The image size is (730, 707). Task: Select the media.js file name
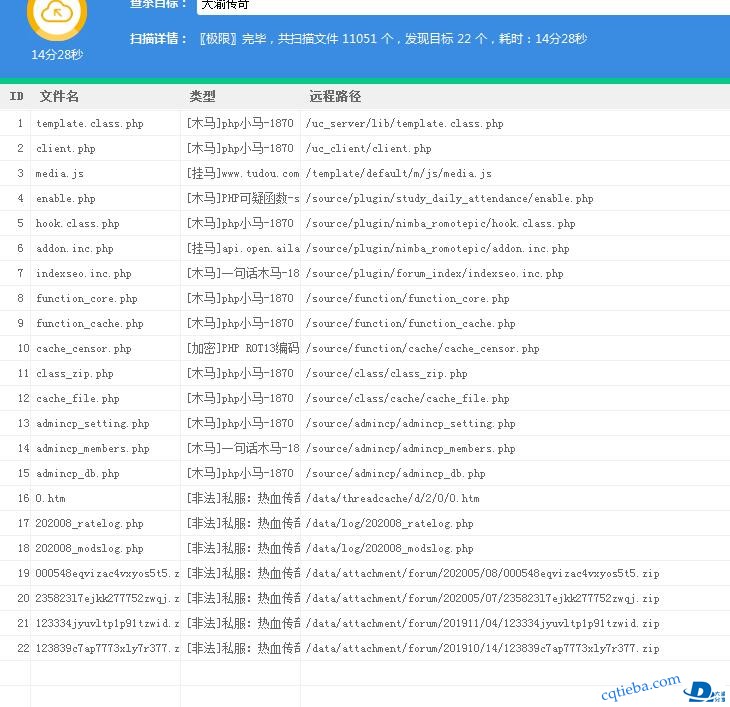[x=60, y=174]
